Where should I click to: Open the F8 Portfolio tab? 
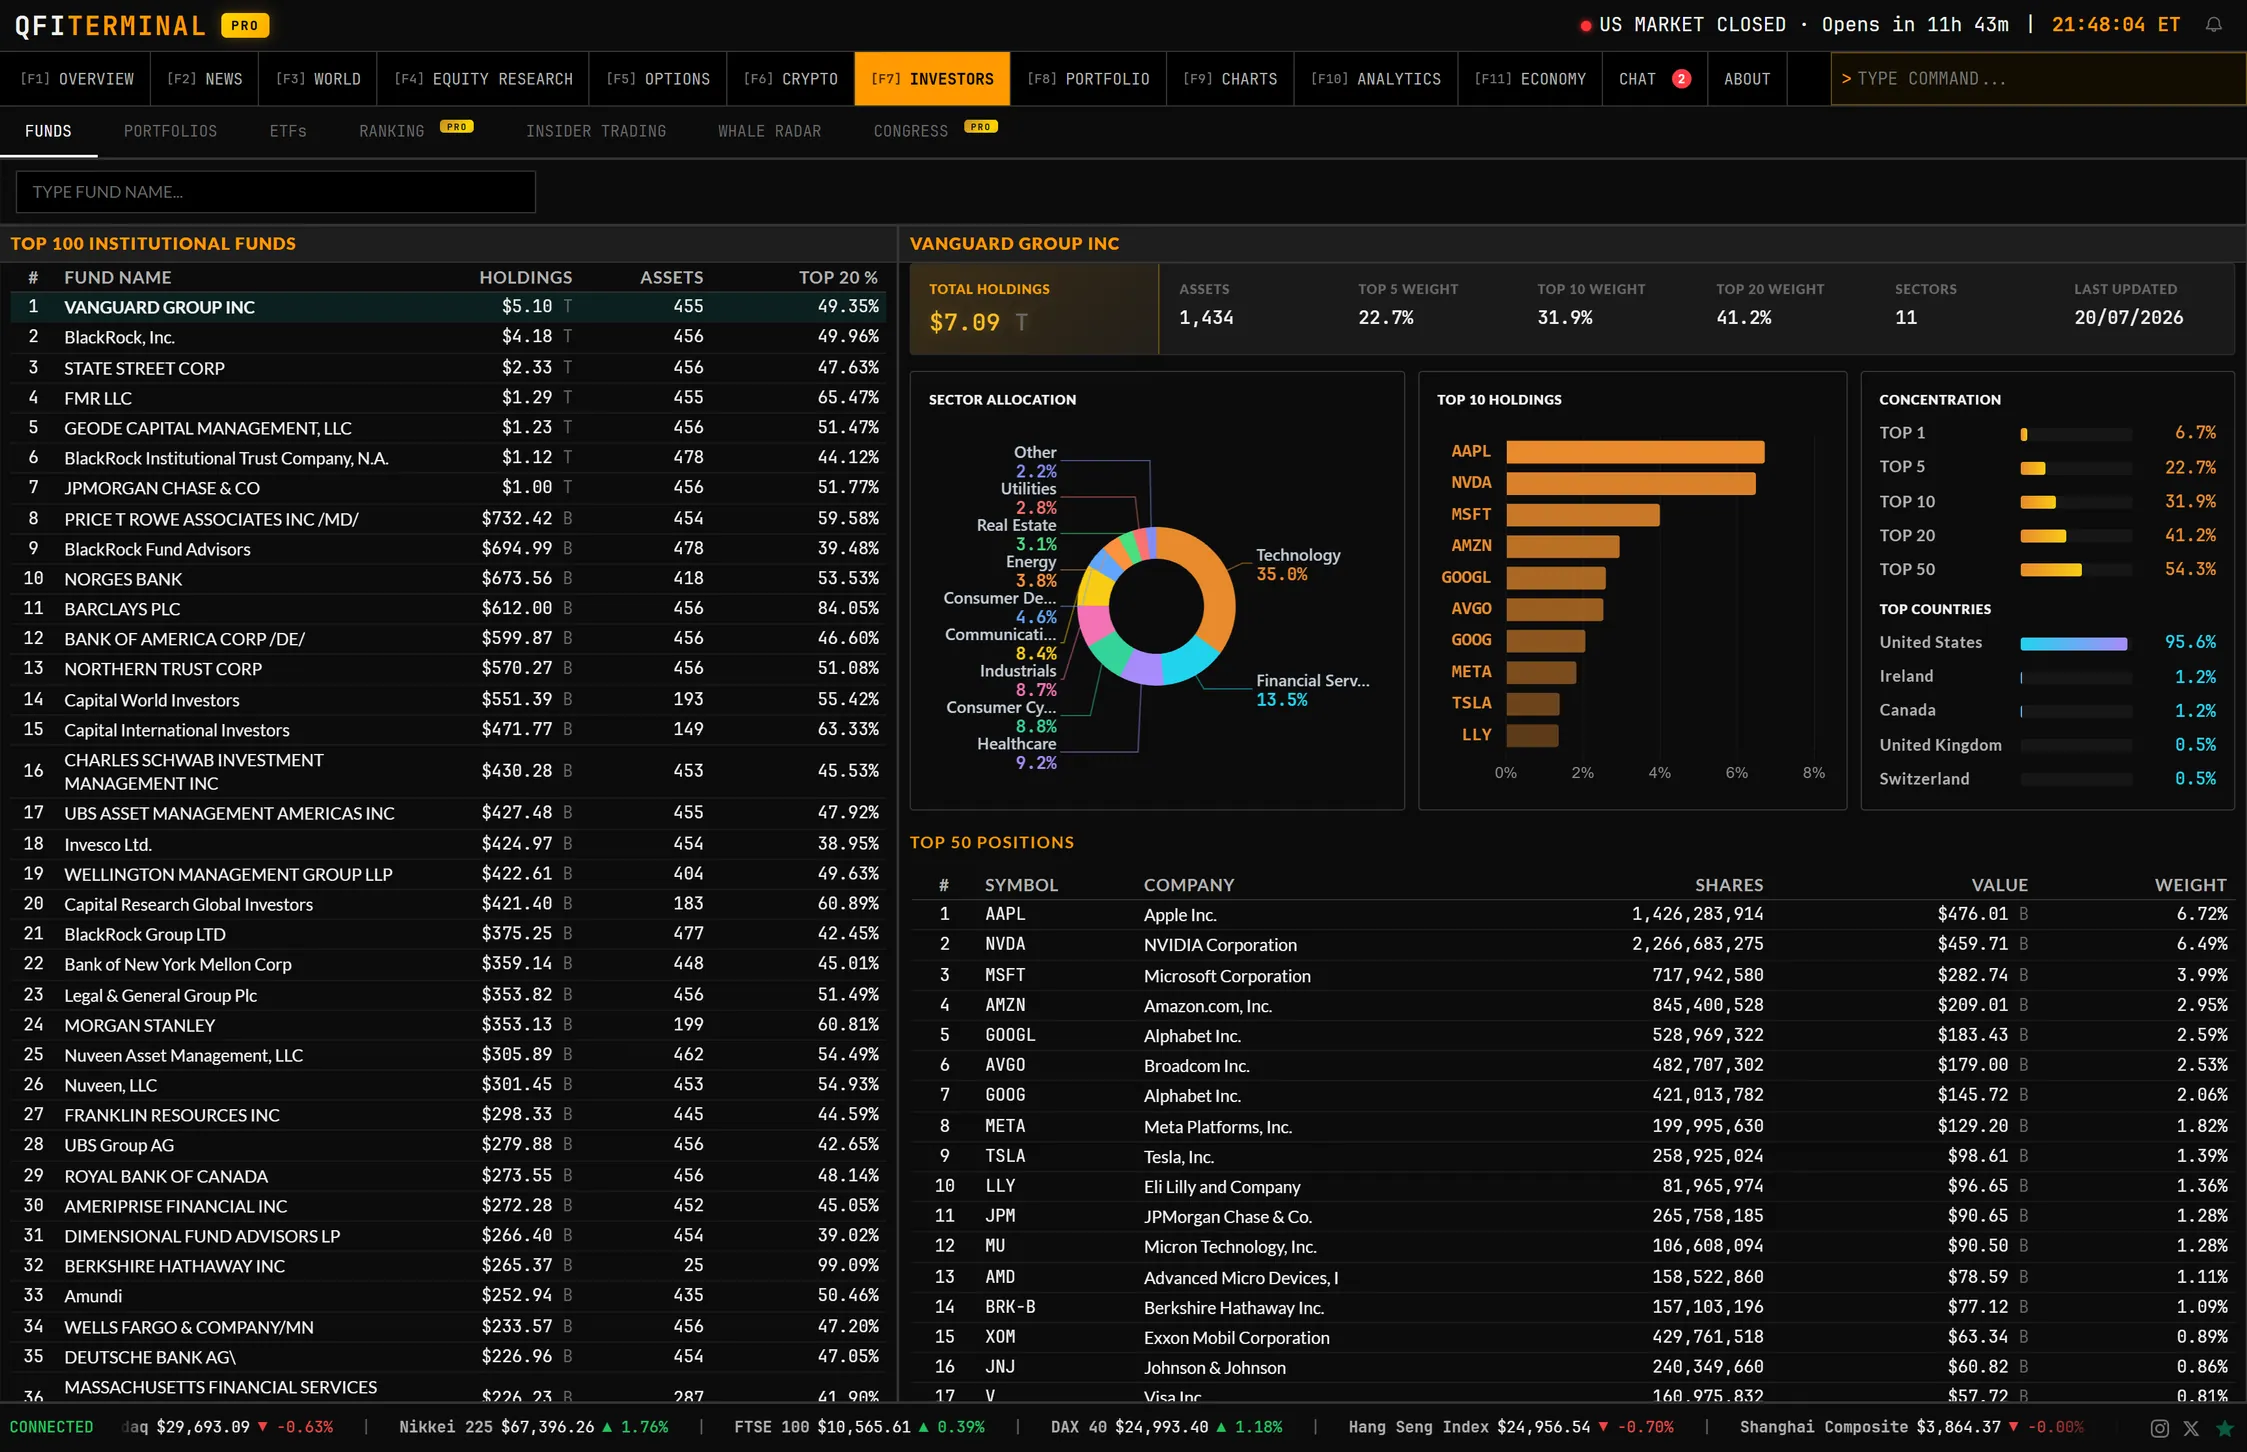1088,79
